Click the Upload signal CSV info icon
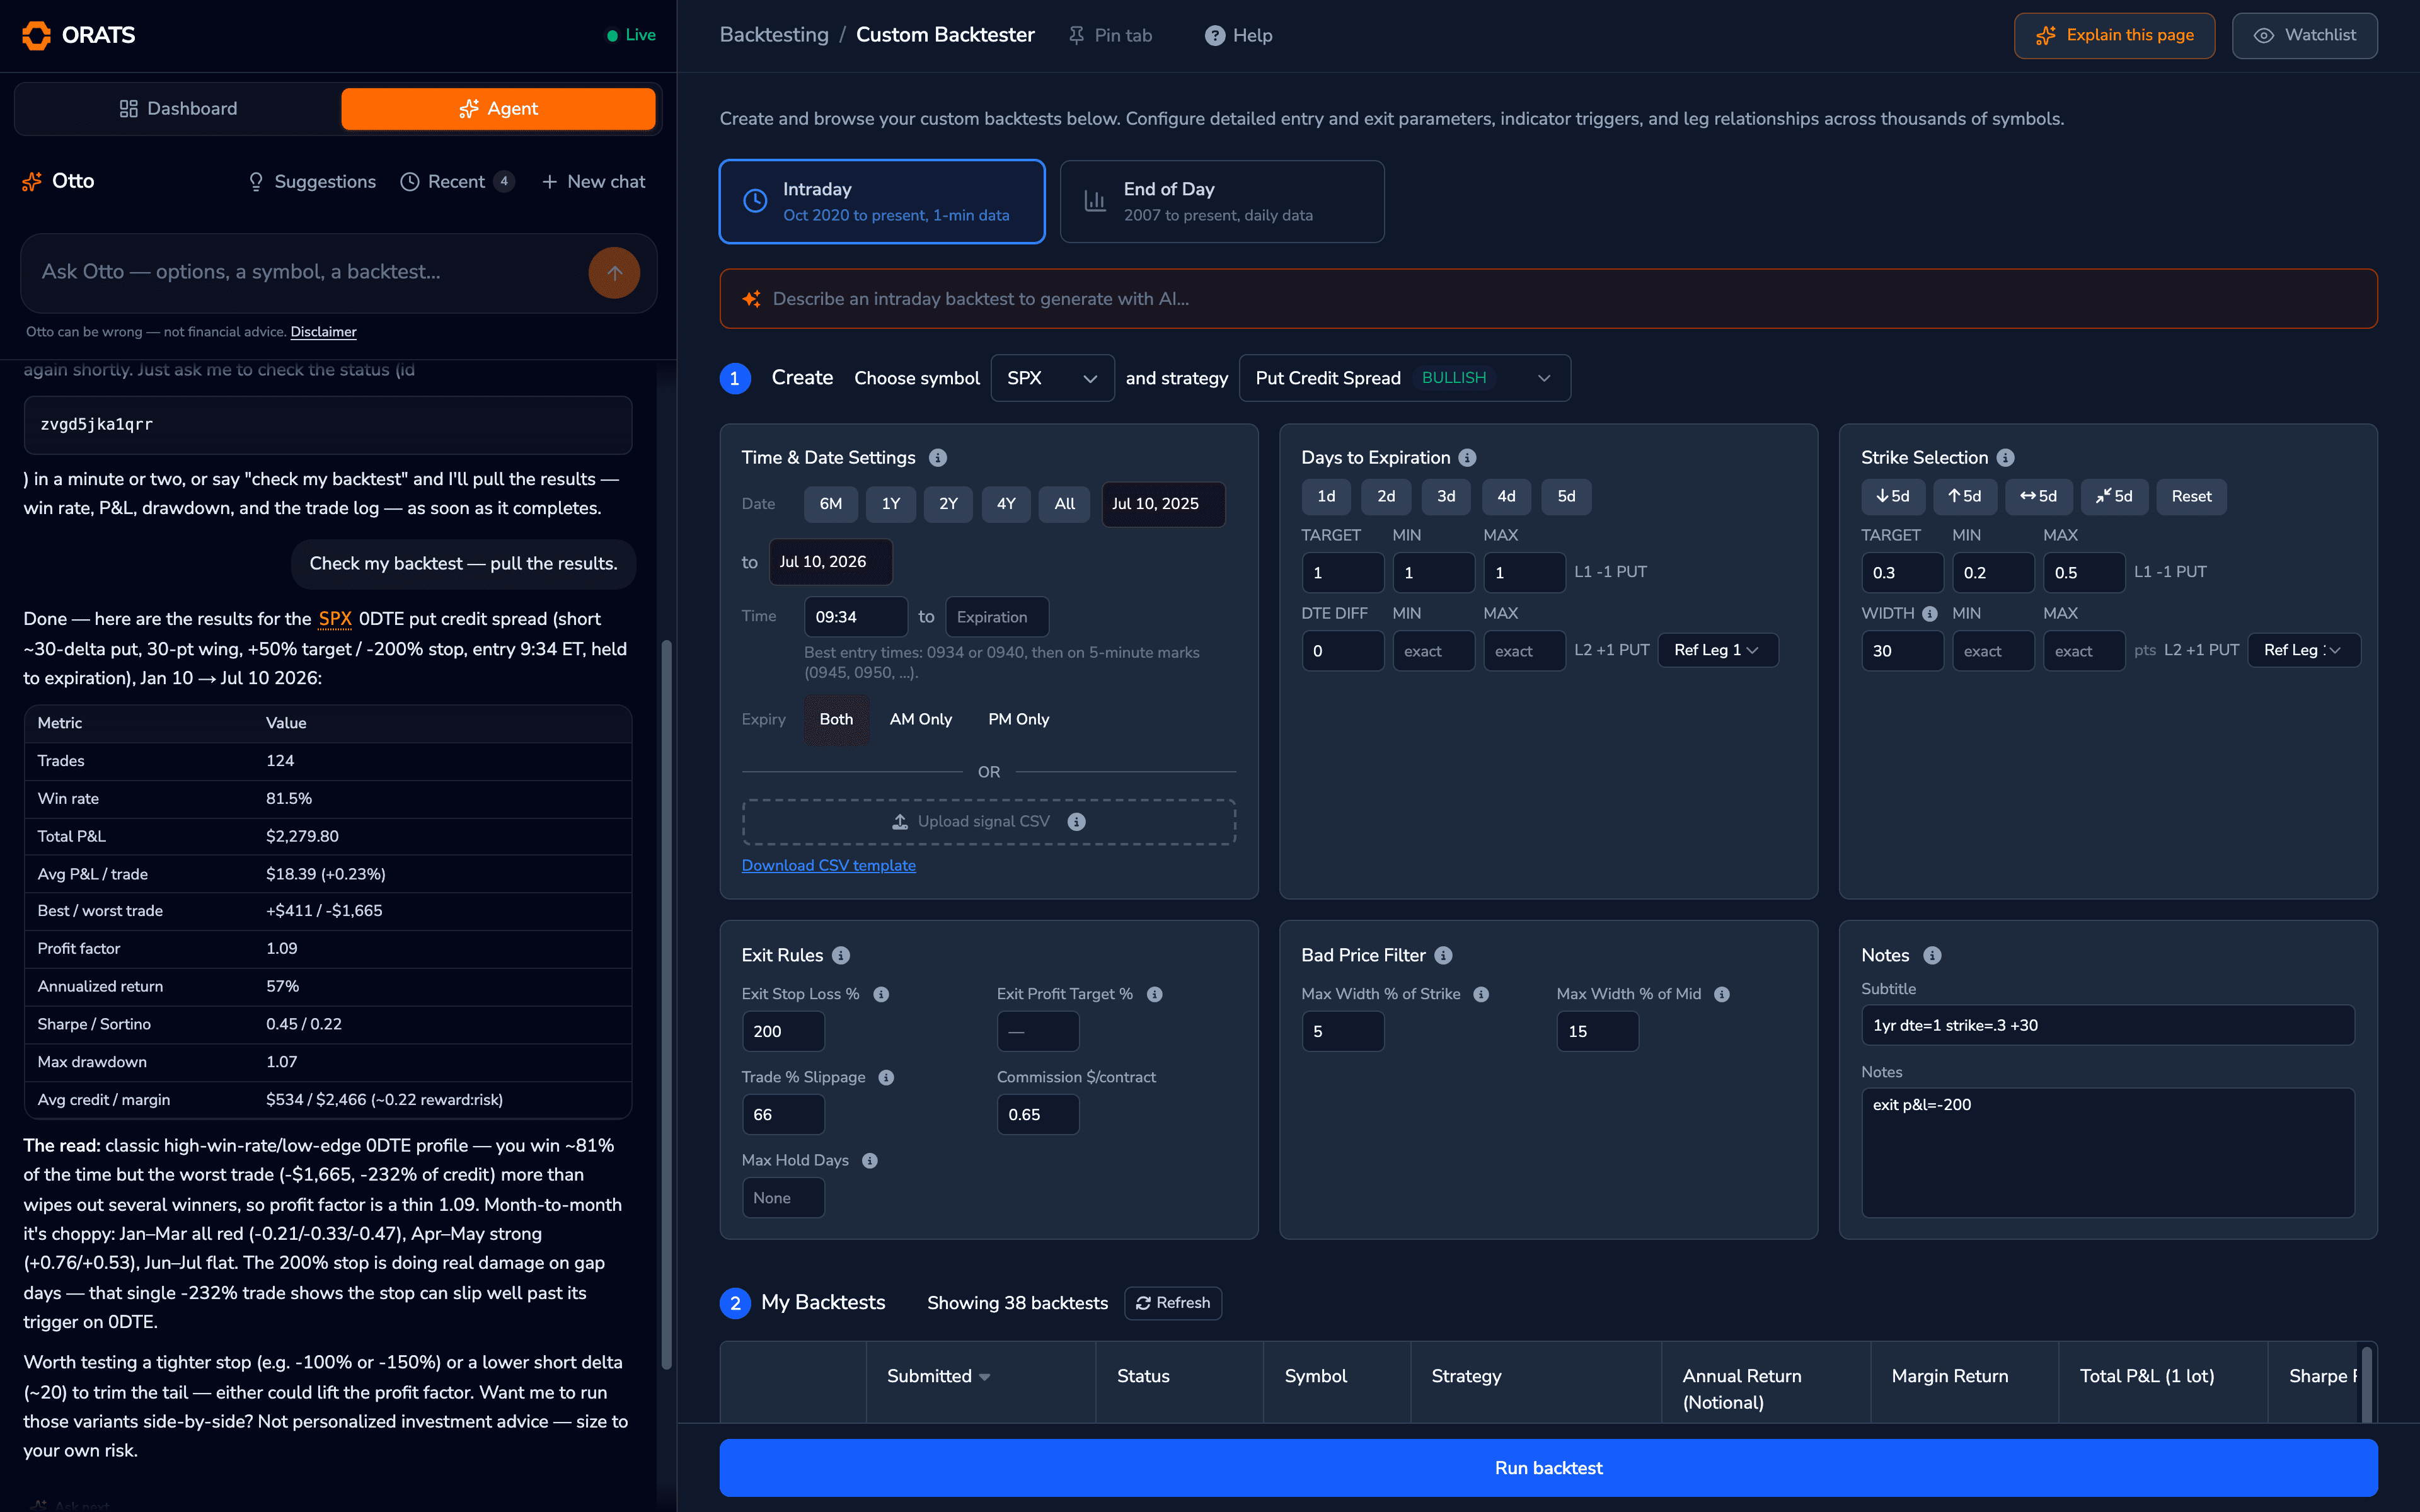 click(x=1076, y=821)
